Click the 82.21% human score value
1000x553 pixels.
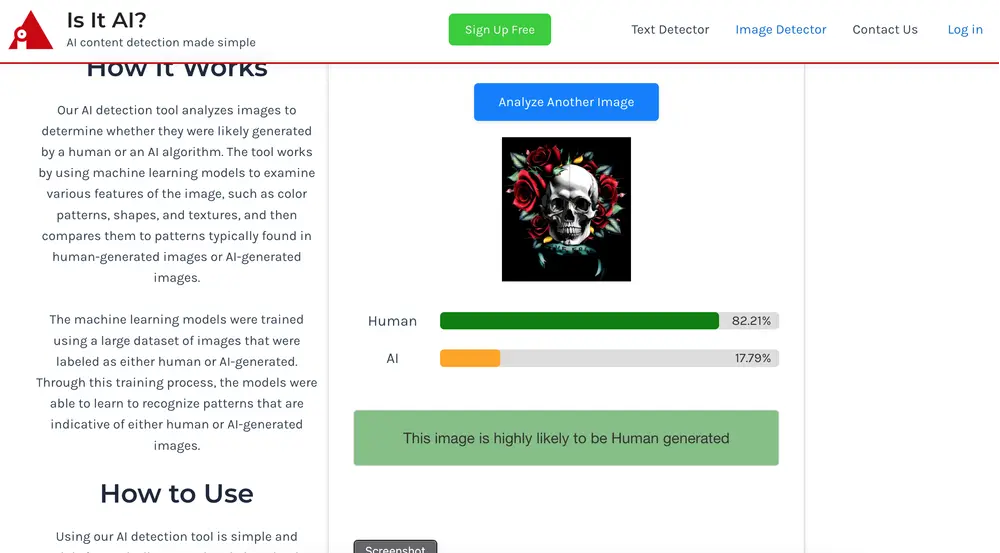[751, 321]
